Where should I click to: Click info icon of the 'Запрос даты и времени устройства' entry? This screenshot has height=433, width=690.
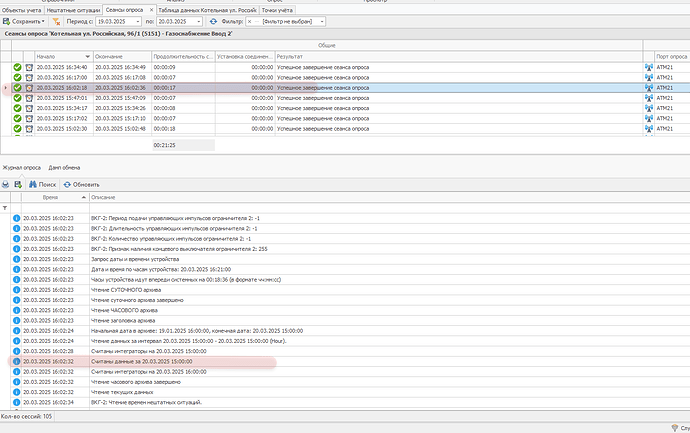click(x=16, y=259)
